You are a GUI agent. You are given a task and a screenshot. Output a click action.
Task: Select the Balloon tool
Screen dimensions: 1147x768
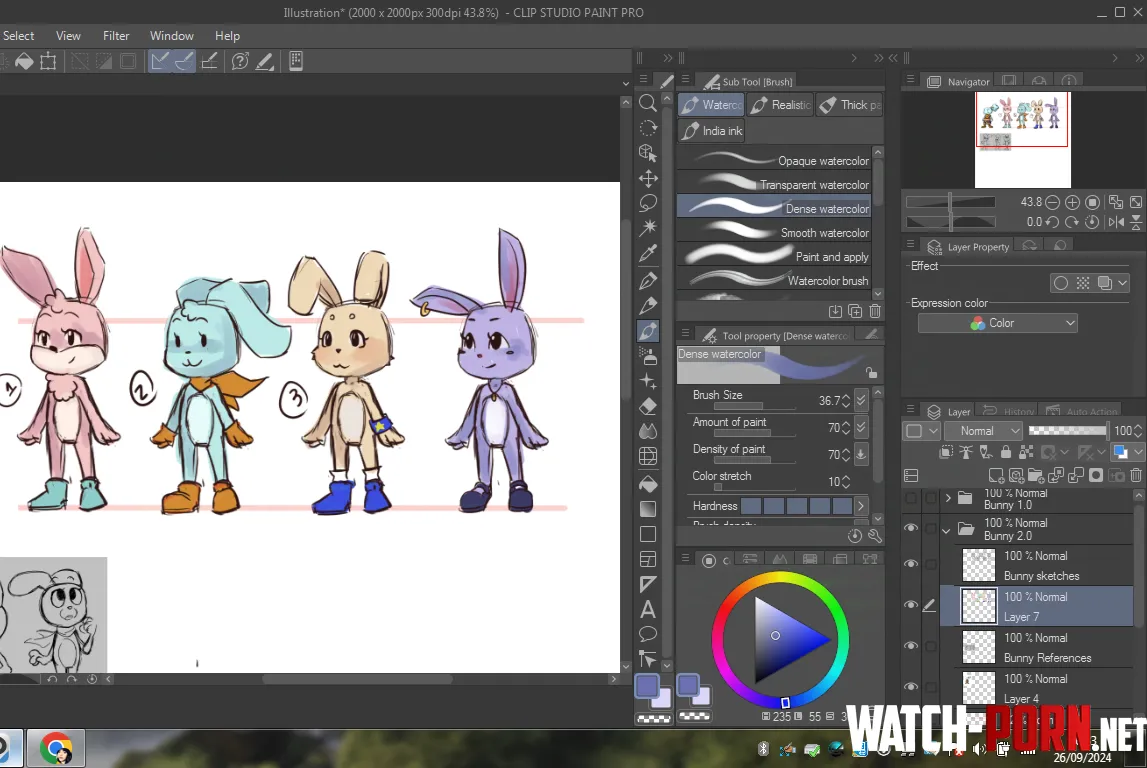pos(647,633)
